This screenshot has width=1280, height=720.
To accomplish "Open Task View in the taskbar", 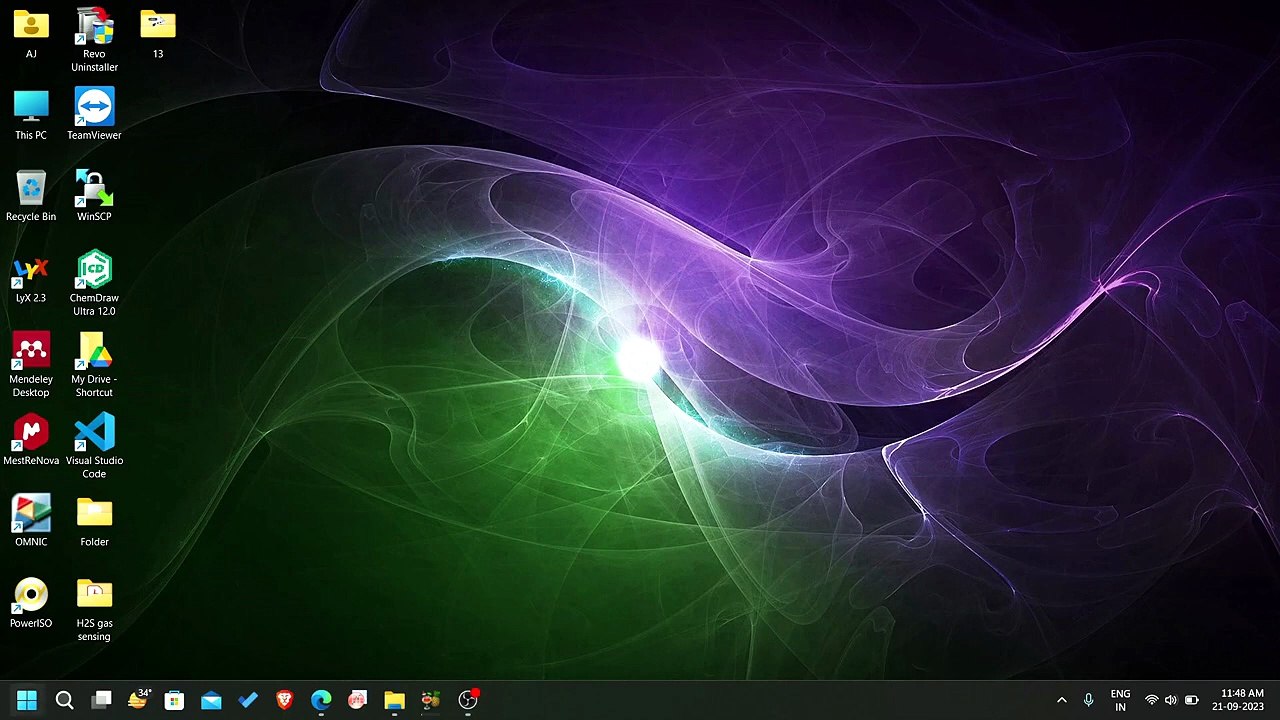I will point(101,700).
